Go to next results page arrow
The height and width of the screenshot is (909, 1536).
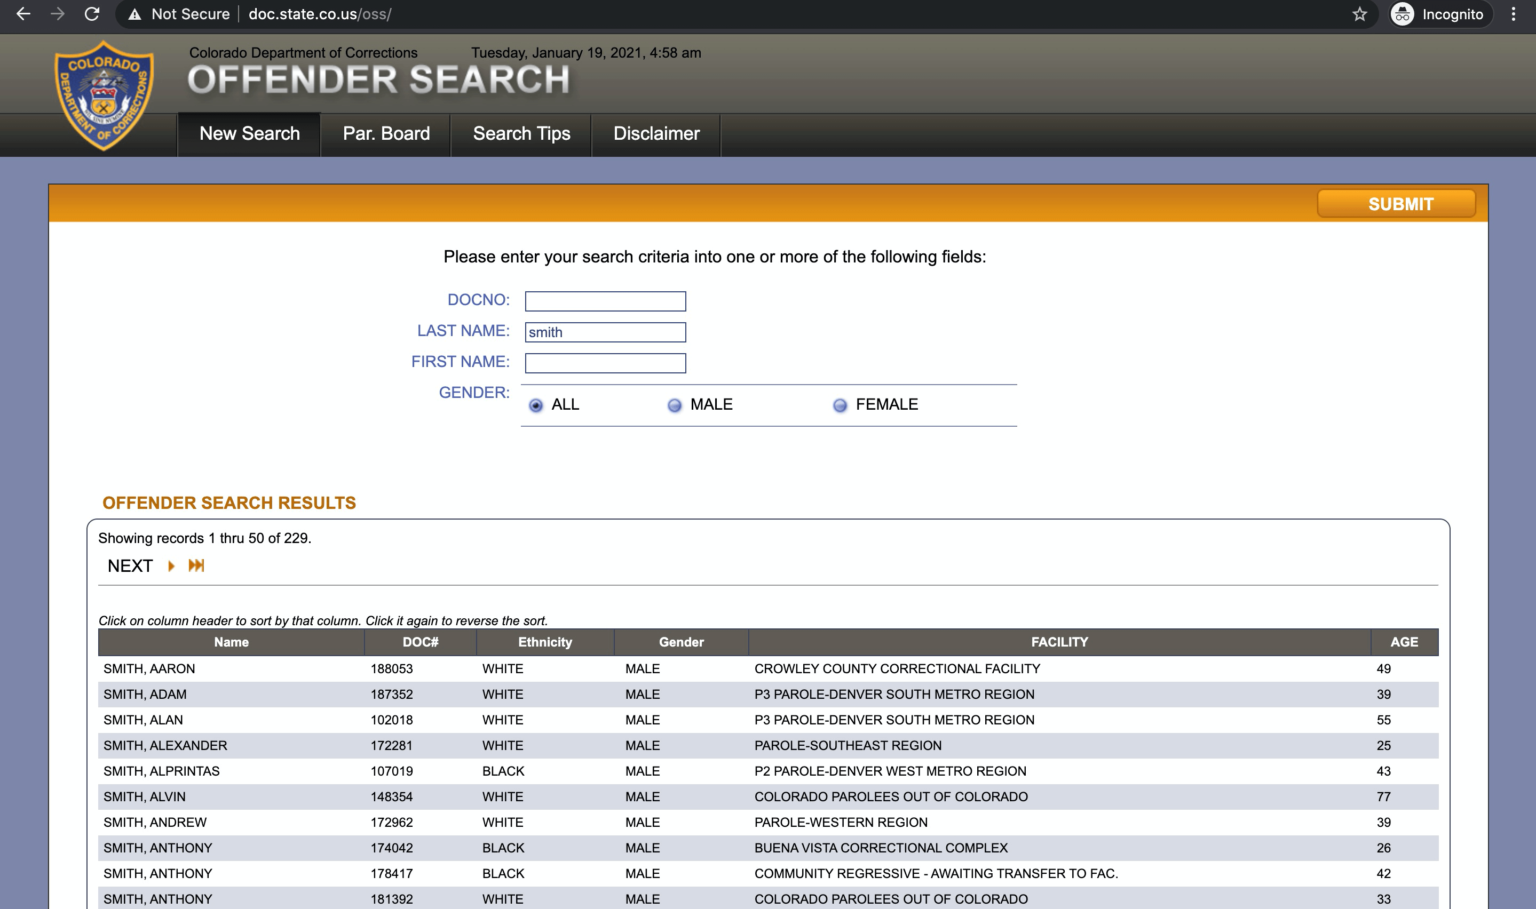pyautogui.click(x=171, y=566)
